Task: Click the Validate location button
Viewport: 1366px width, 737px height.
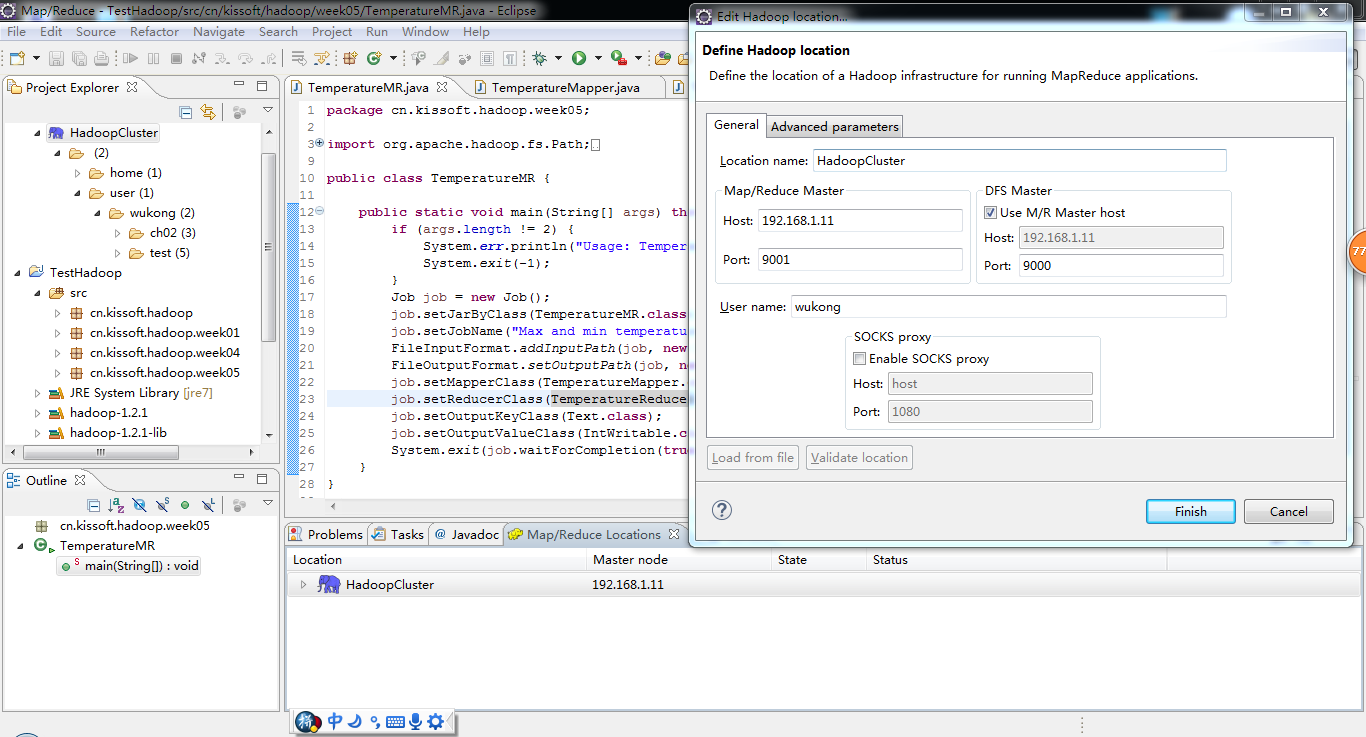Action: point(859,457)
